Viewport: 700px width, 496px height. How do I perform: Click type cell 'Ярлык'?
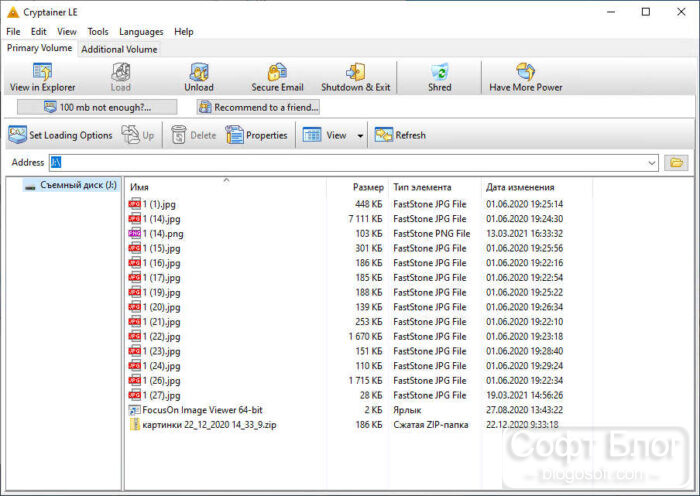tap(407, 410)
